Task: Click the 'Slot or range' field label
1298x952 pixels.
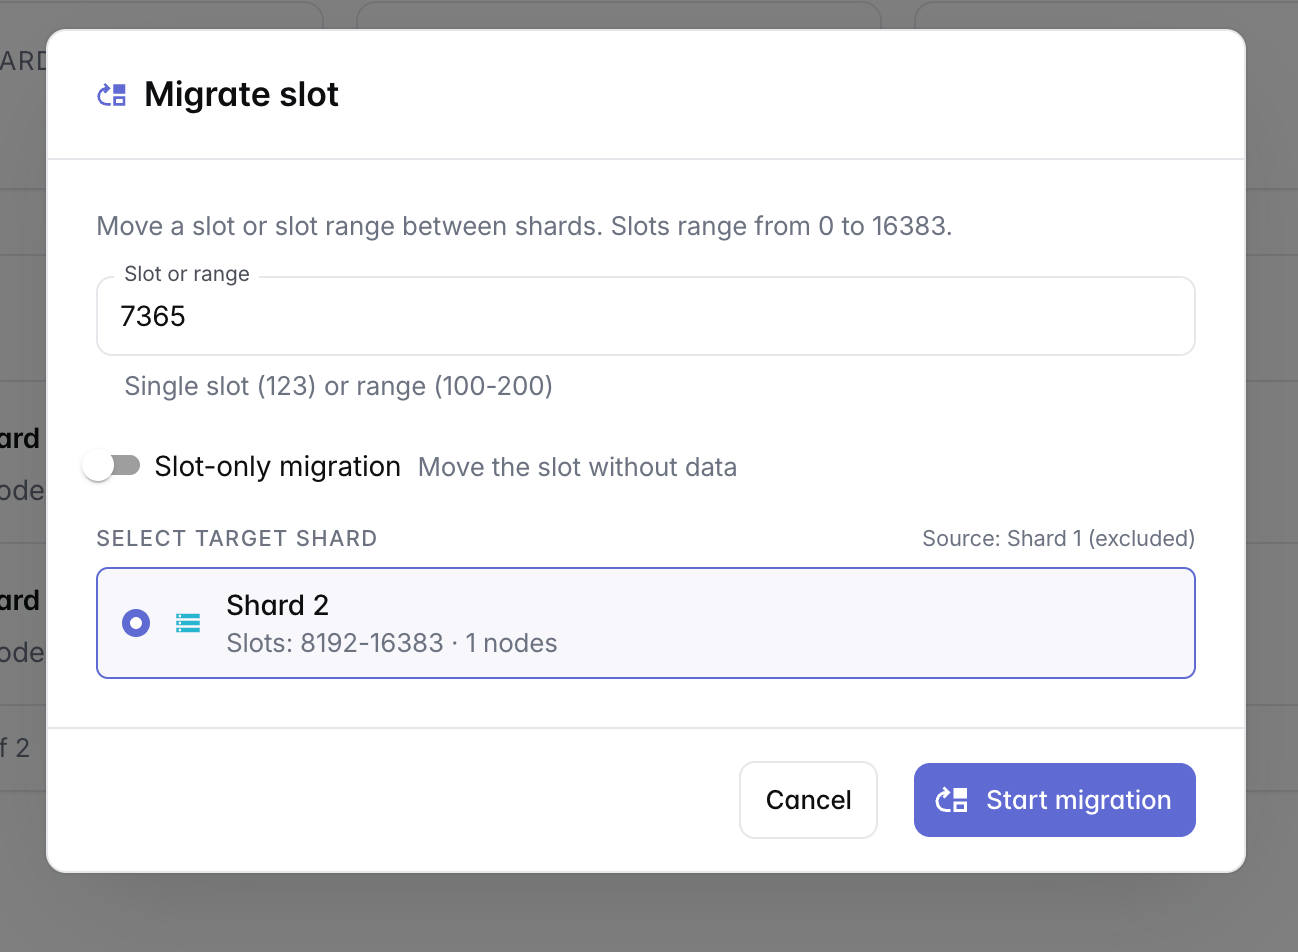Action: tap(187, 274)
